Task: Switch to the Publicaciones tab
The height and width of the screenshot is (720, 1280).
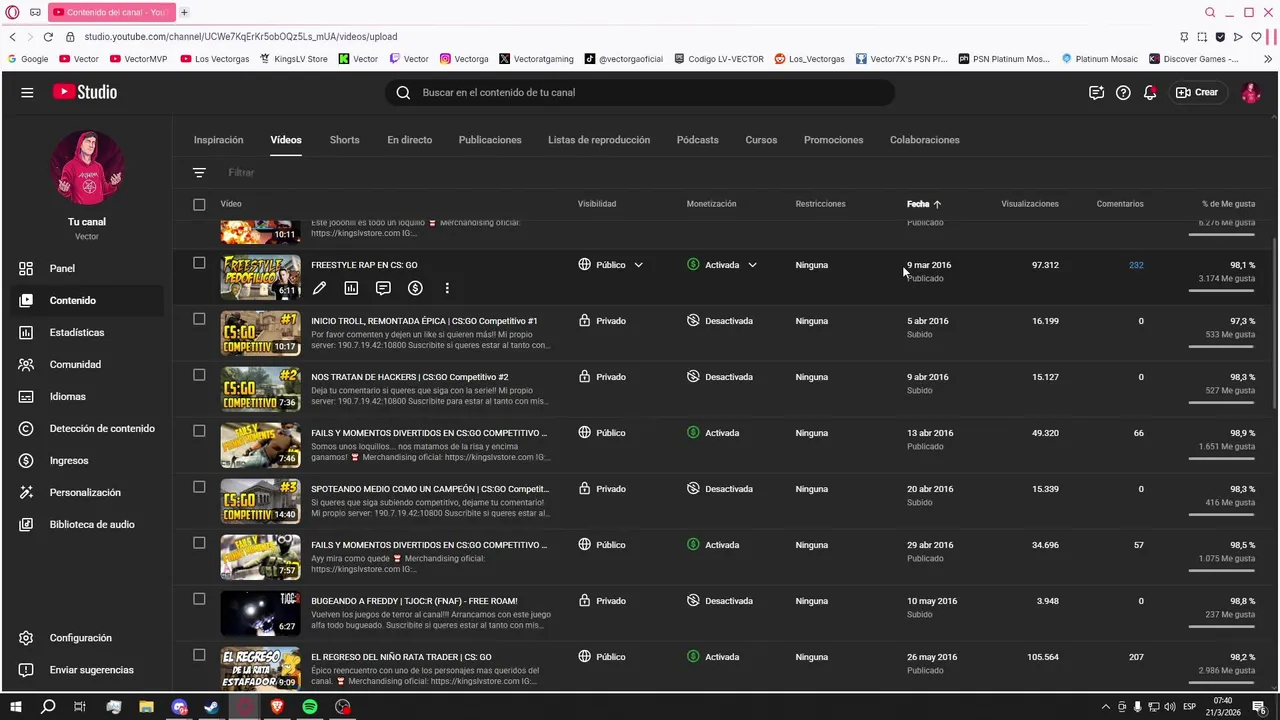Action: click(490, 140)
